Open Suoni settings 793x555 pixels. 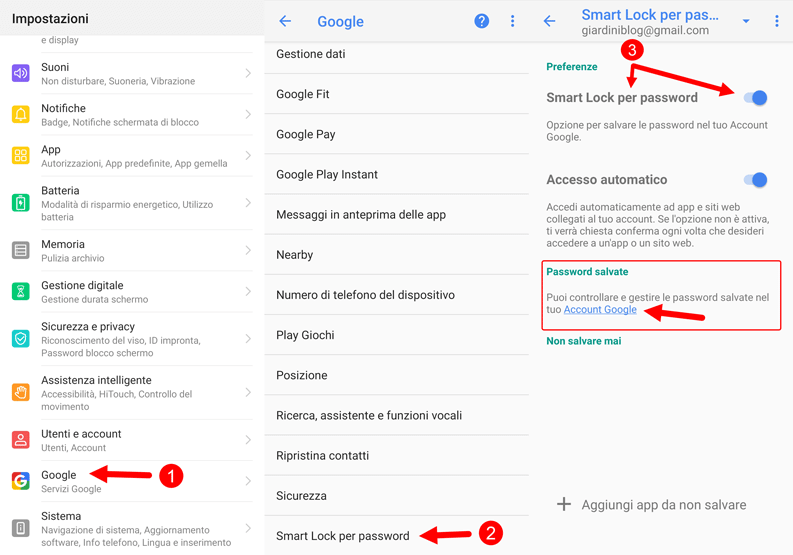click(131, 73)
